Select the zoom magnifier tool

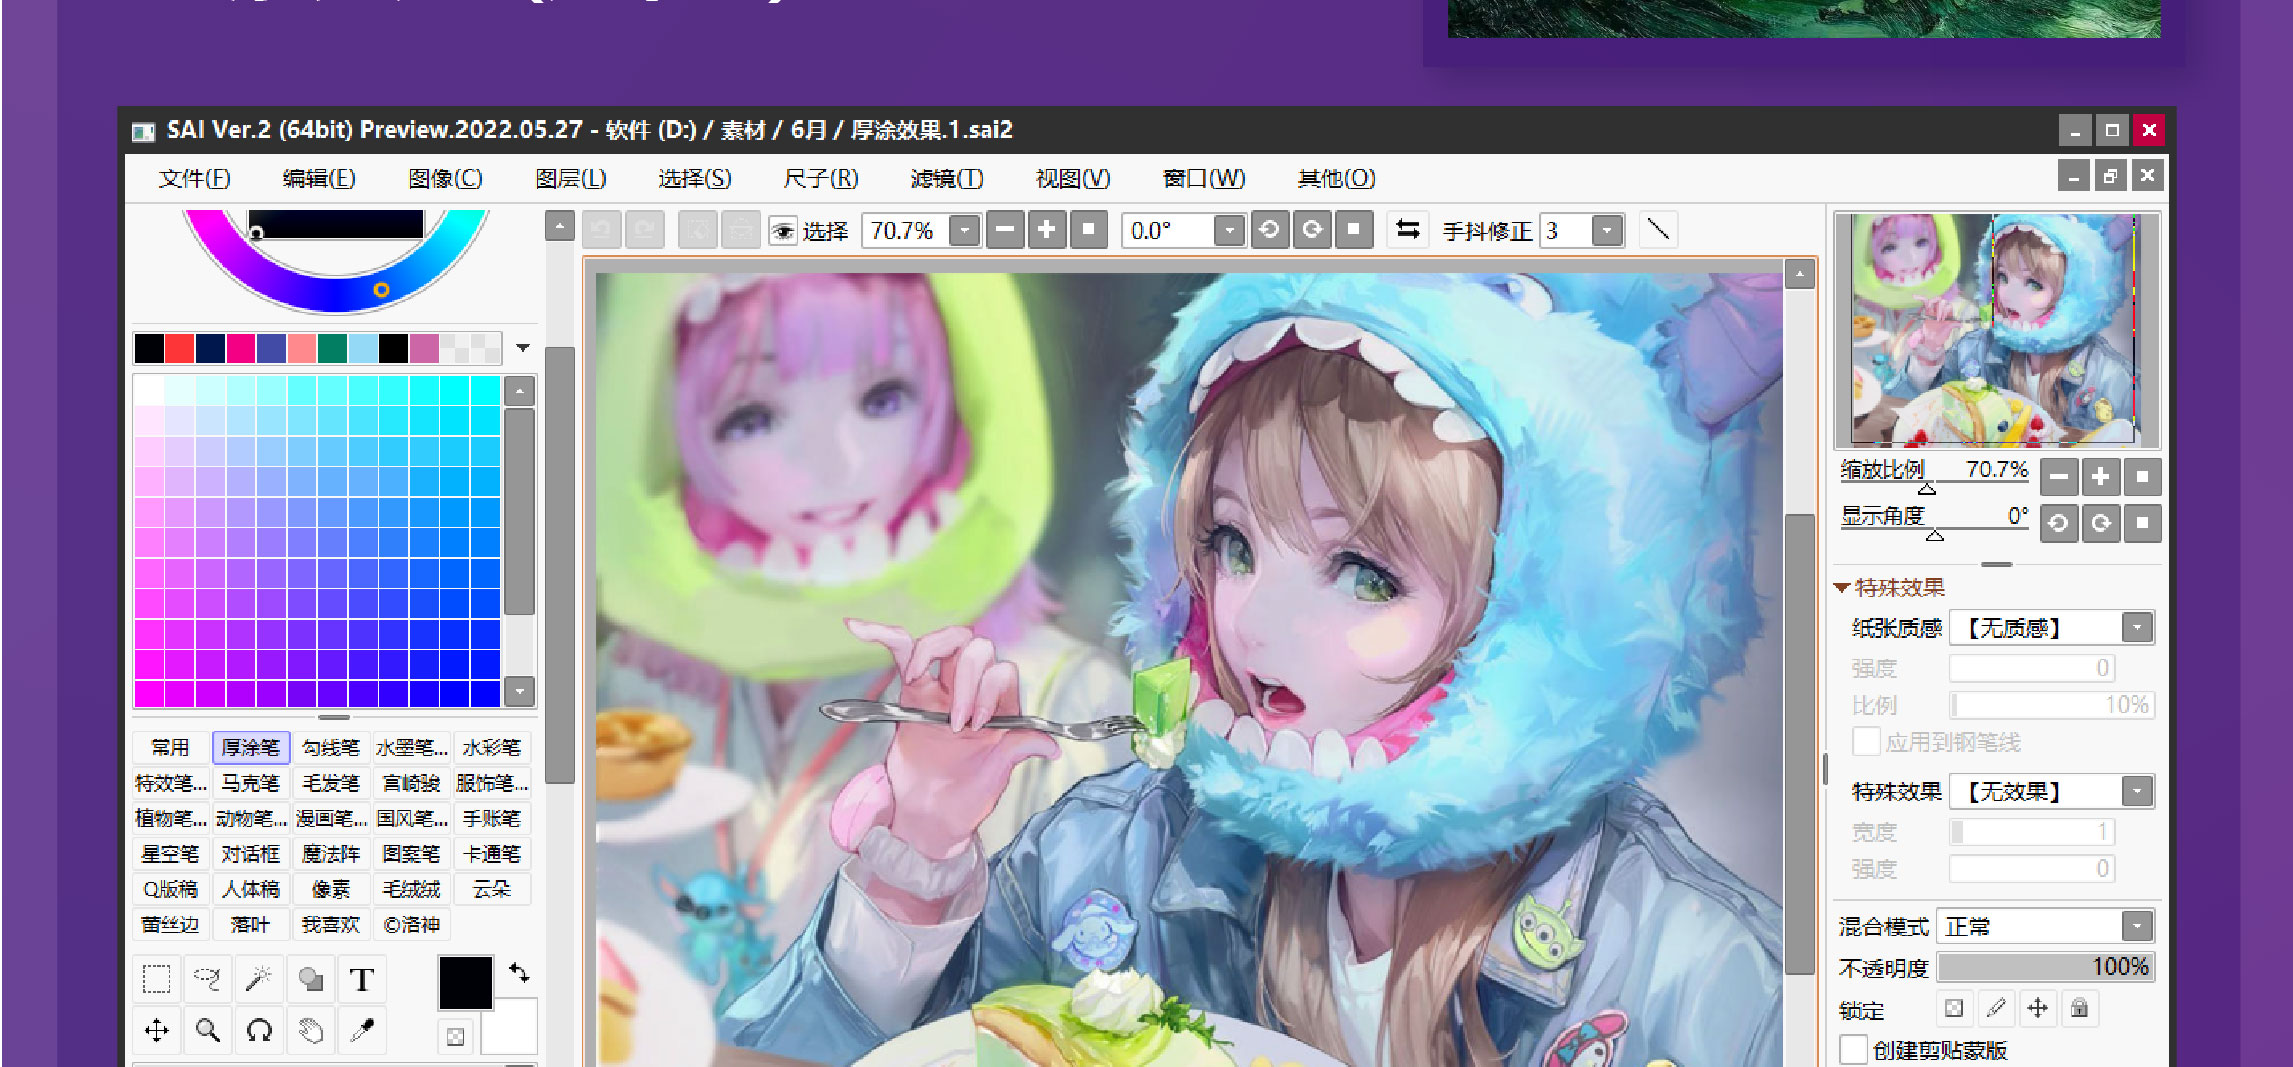[208, 1031]
